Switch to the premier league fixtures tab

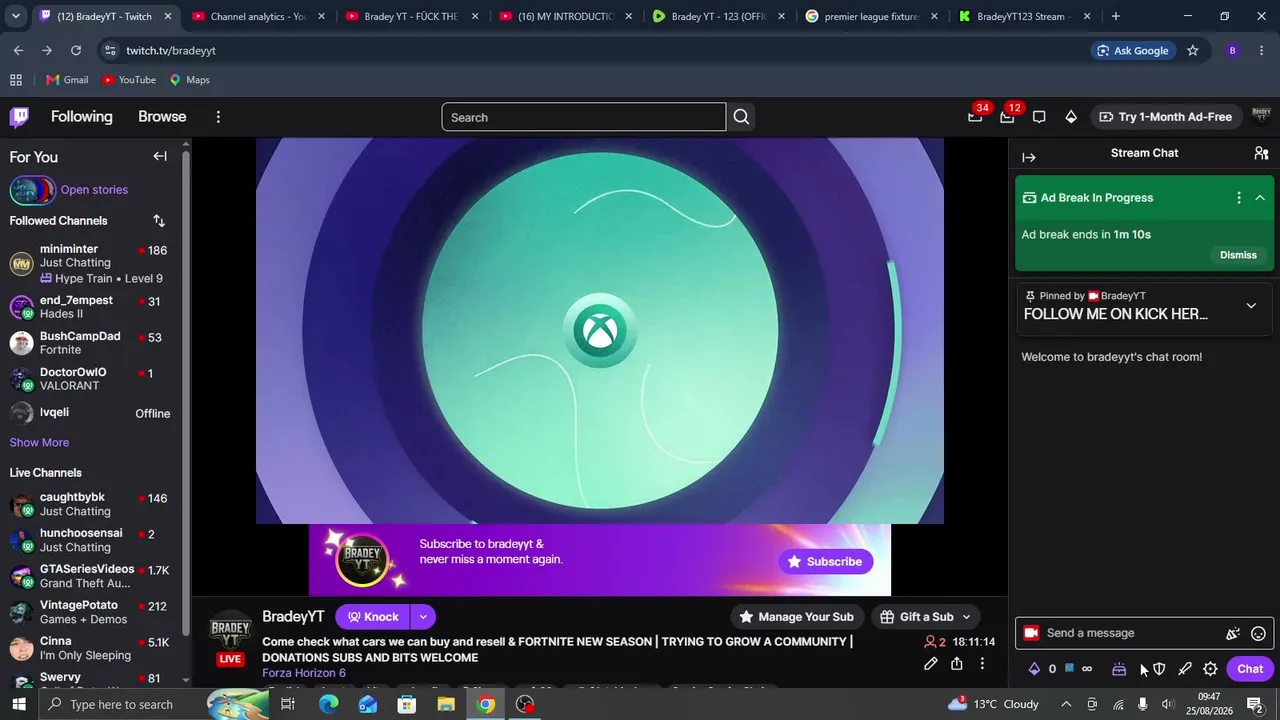click(872, 16)
